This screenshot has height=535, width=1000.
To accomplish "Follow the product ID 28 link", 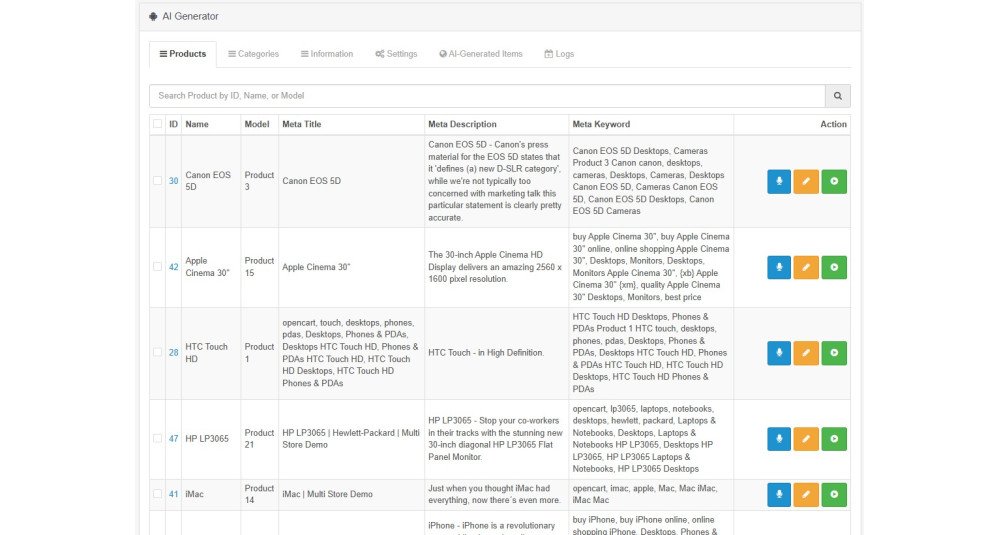I will click(x=173, y=353).
